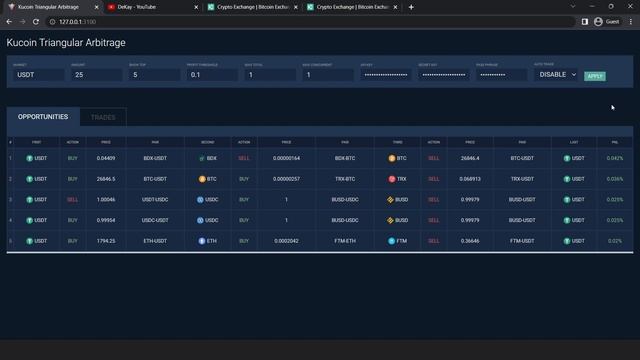The image size is (640, 360).
Task: Click the BDX coin icon in row 1
Action: (x=202, y=158)
